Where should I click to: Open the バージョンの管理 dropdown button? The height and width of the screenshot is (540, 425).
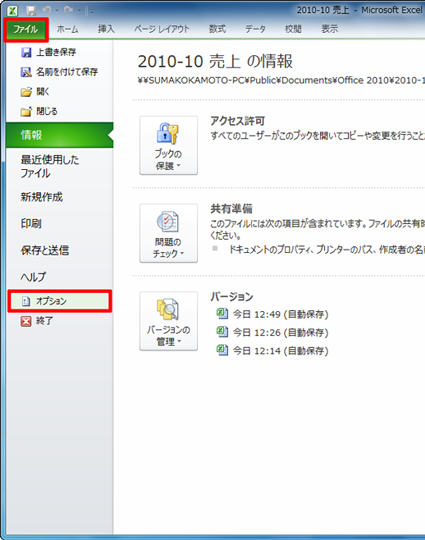point(168,321)
